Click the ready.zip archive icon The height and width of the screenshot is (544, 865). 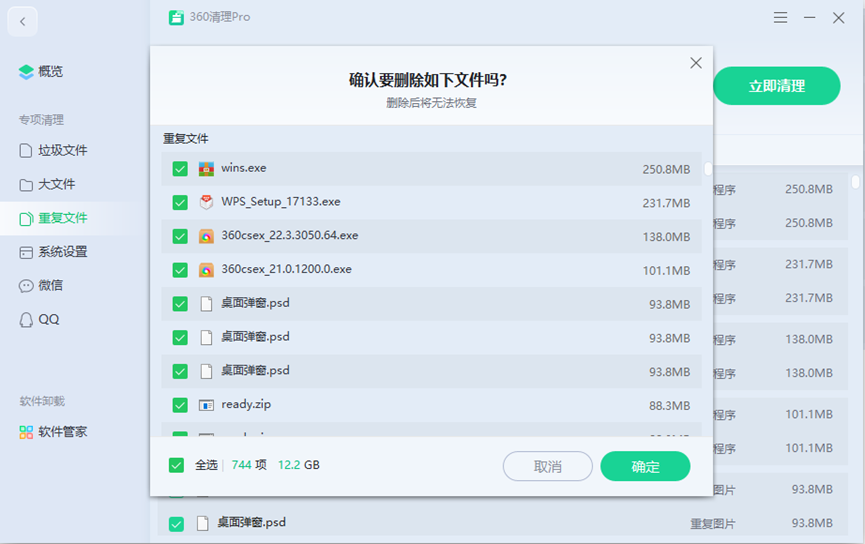pyautogui.click(x=206, y=406)
